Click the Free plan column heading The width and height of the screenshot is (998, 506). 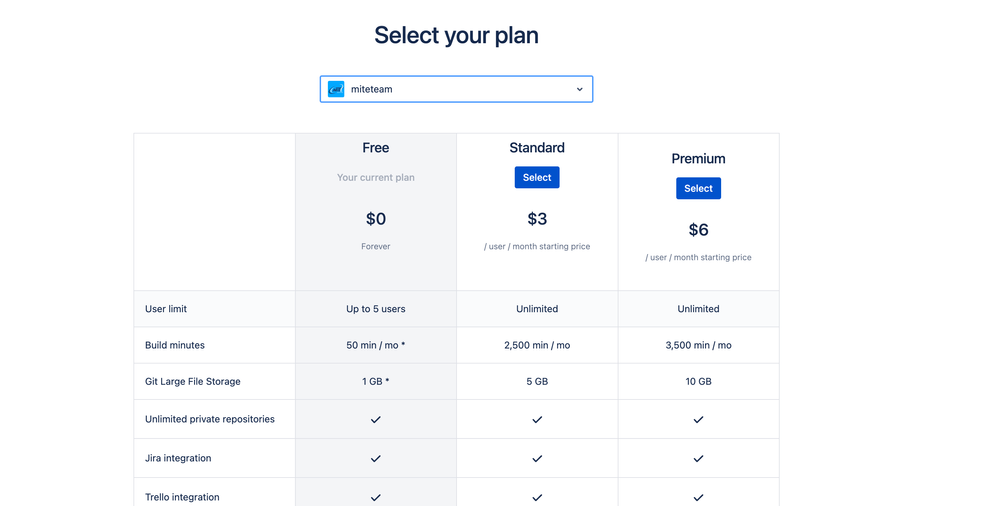coord(376,148)
